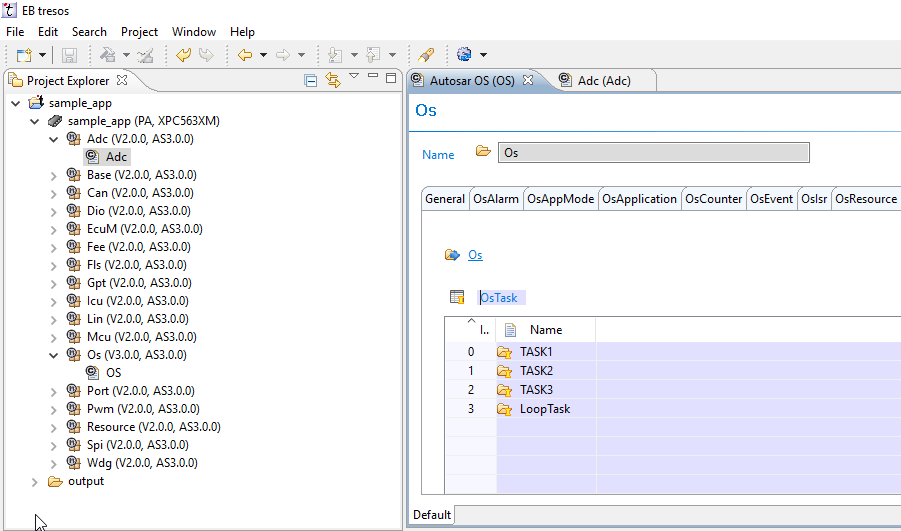Click the New wizard toolbar icon
901x531 pixels.
point(24,55)
